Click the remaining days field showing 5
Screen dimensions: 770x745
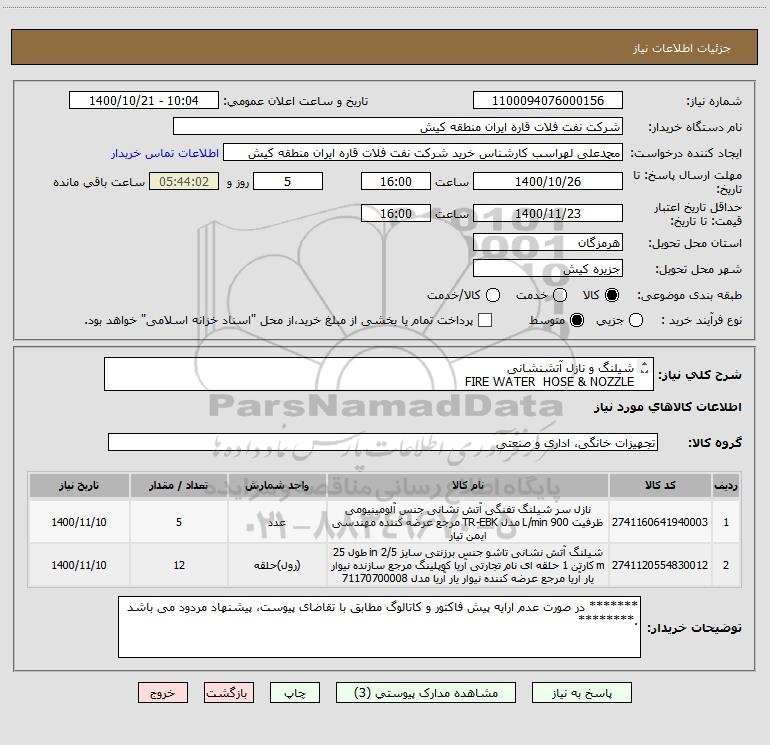point(288,181)
